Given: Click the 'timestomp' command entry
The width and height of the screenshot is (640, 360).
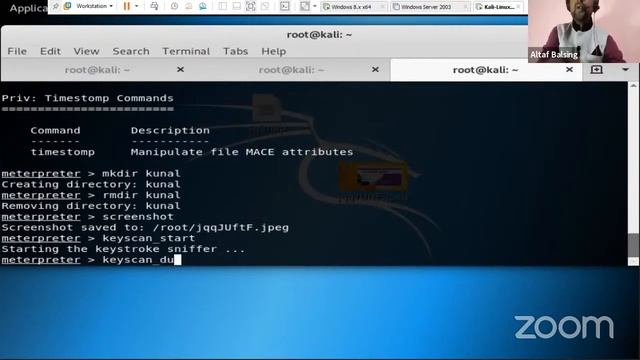Looking at the screenshot, I should pyautogui.click(x=62, y=152).
